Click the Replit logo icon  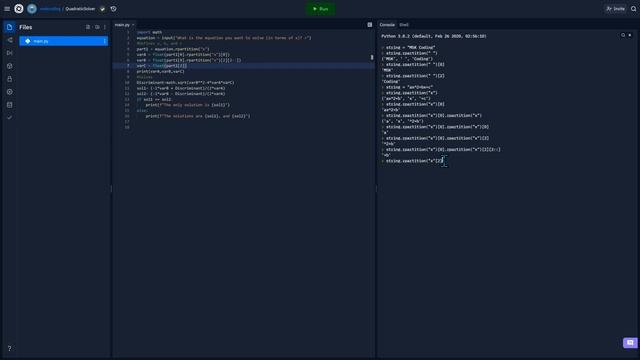click(19, 9)
